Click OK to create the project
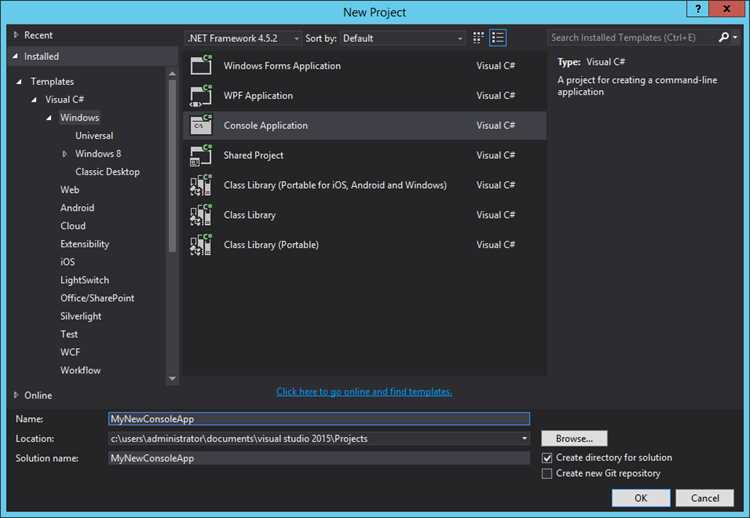 (x=641, y=498)
